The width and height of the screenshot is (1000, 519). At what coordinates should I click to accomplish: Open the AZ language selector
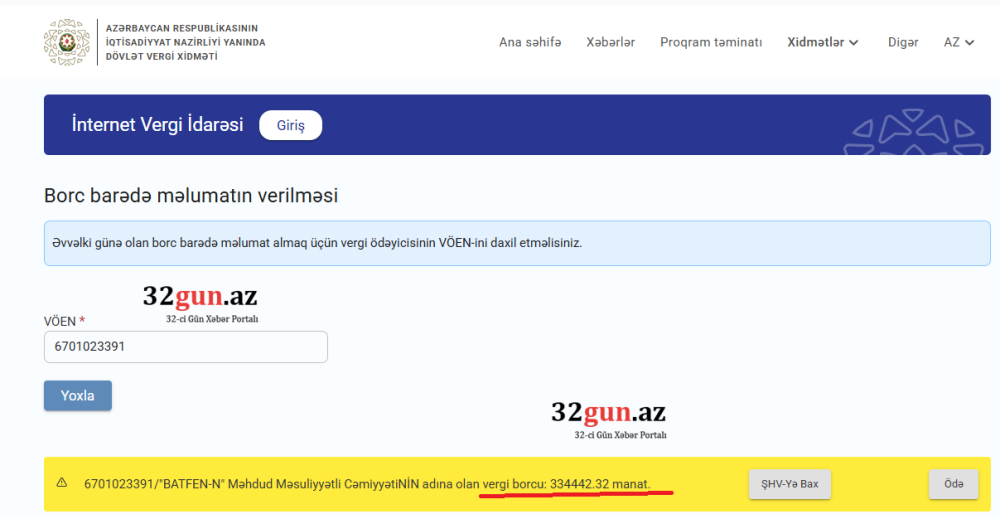[959, 42]
